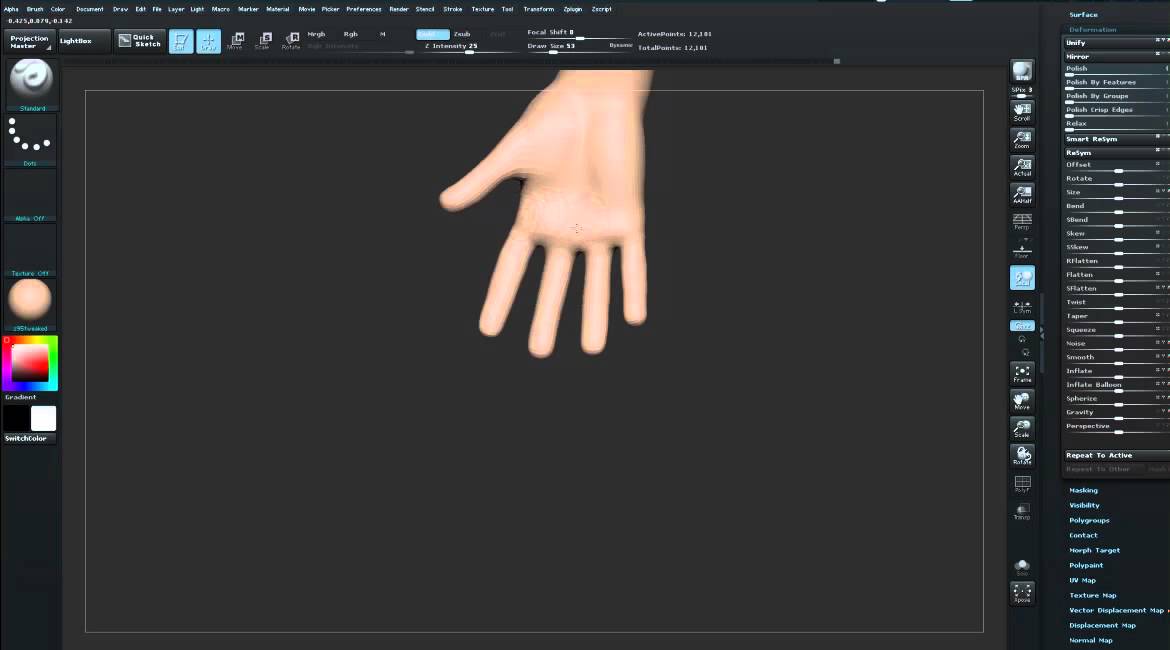This screenshot has width=1170, height=650.
Task: Toggle Persp perspective view
Action: (x=1022, y=222)
